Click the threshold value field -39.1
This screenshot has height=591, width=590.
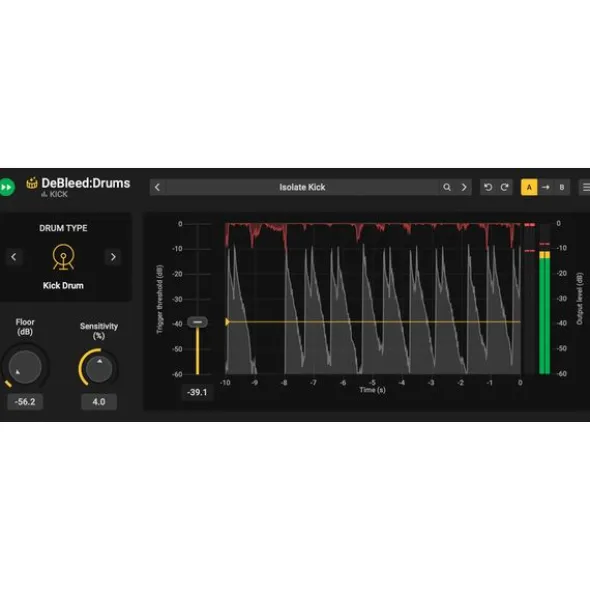pos(197,392)
